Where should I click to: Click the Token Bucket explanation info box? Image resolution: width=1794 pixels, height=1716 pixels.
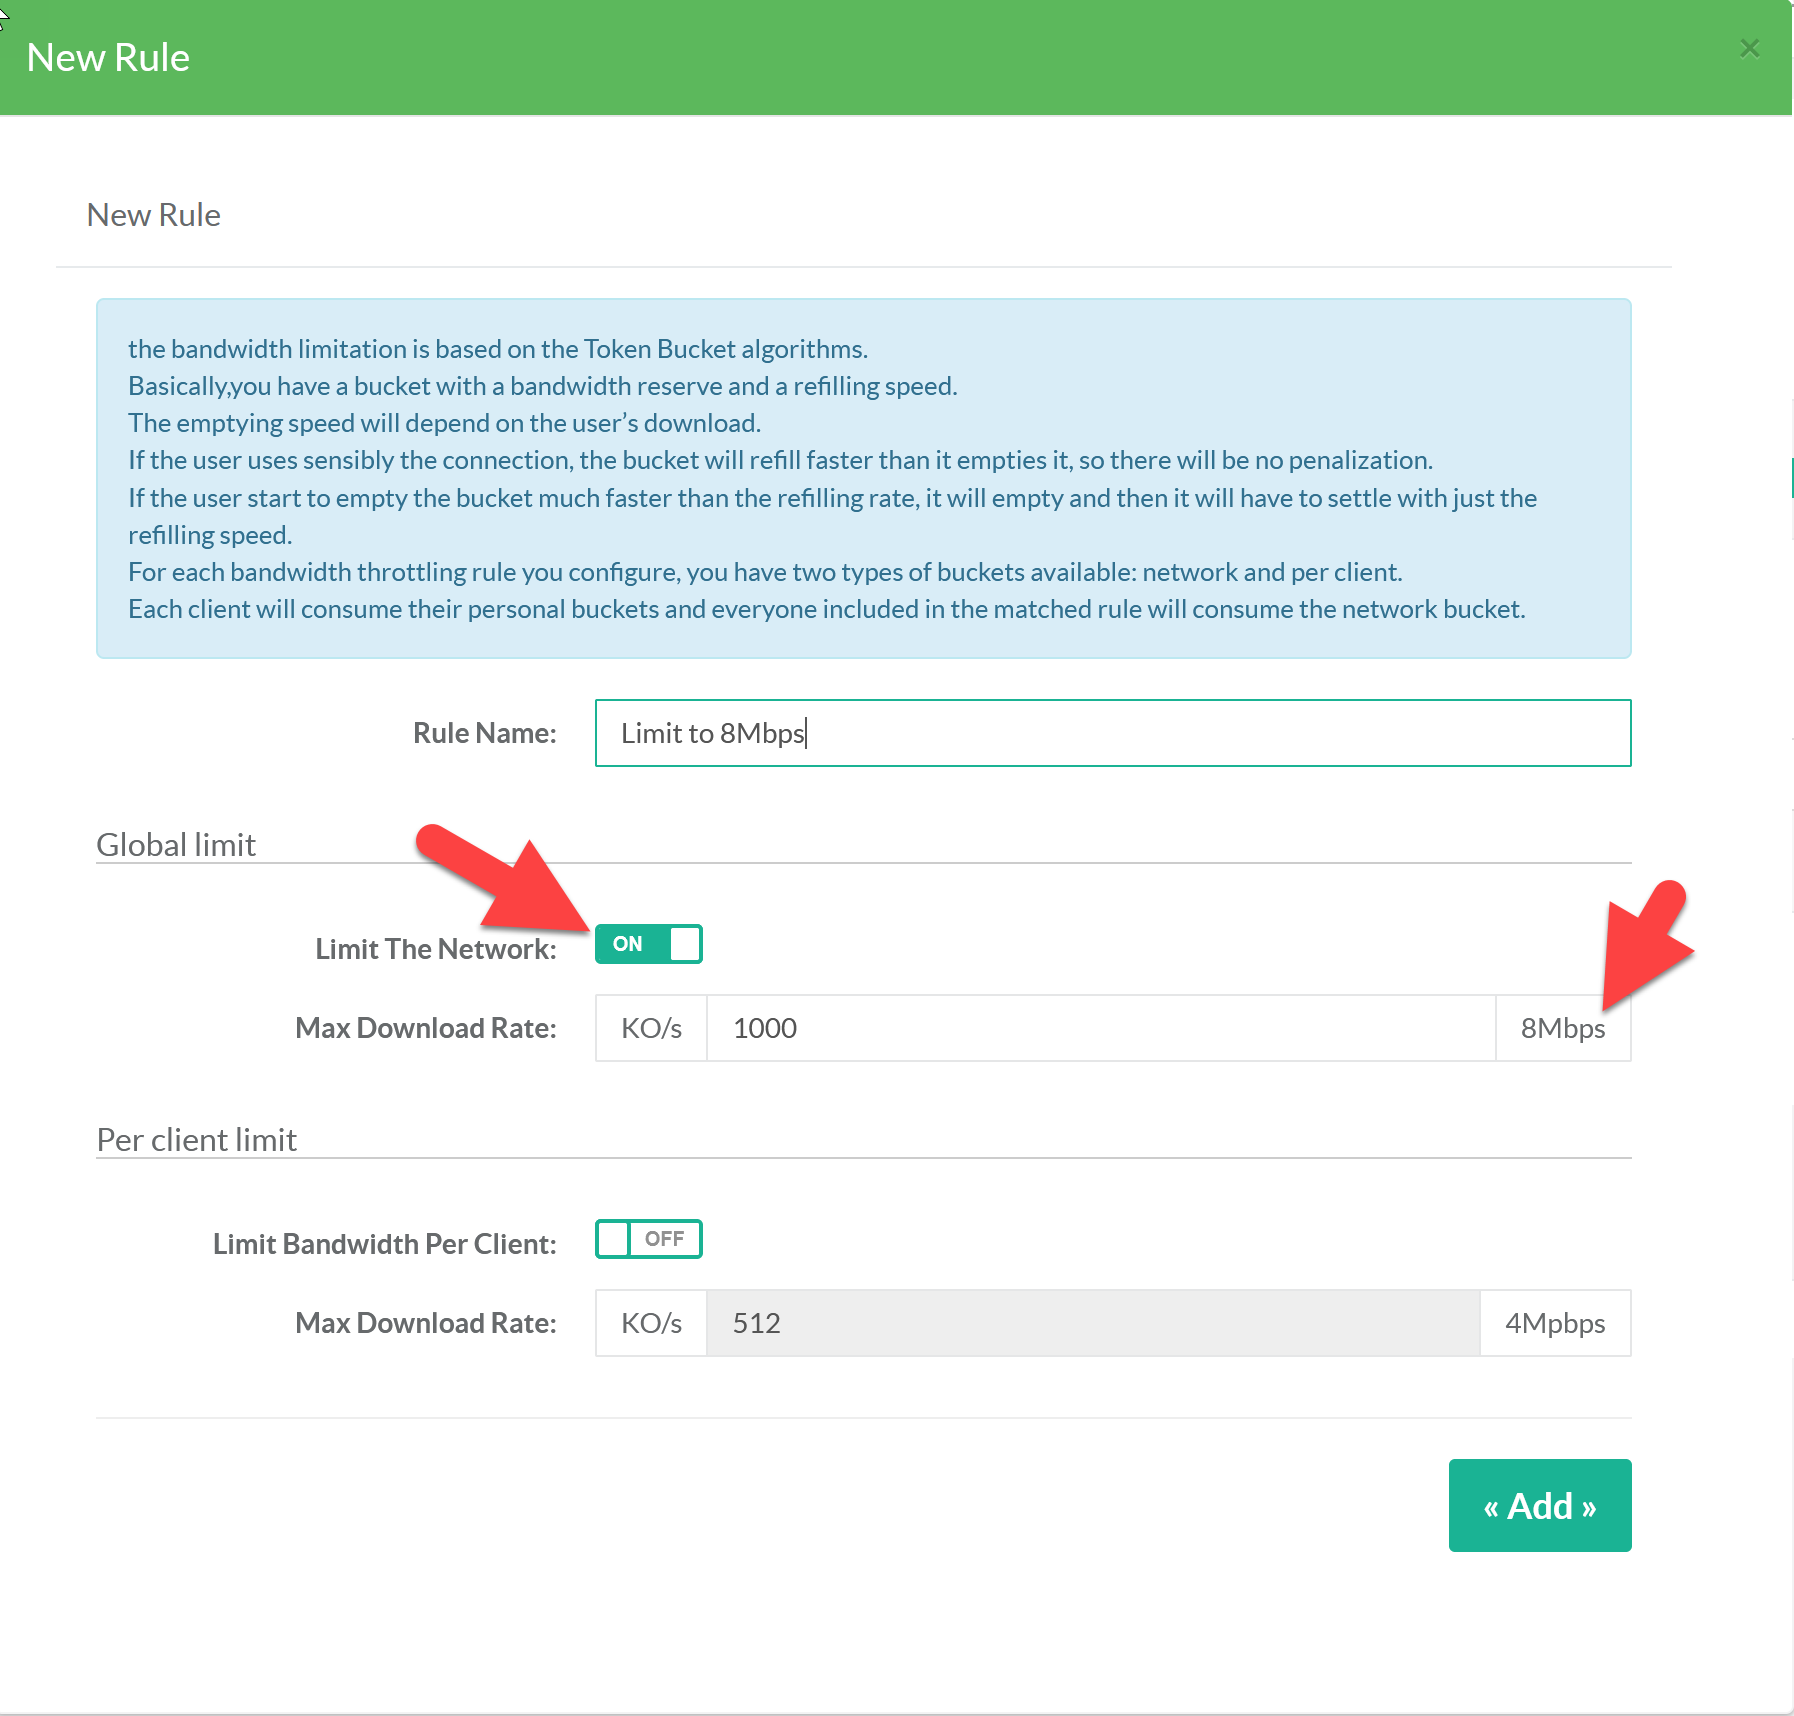[863, 478]
